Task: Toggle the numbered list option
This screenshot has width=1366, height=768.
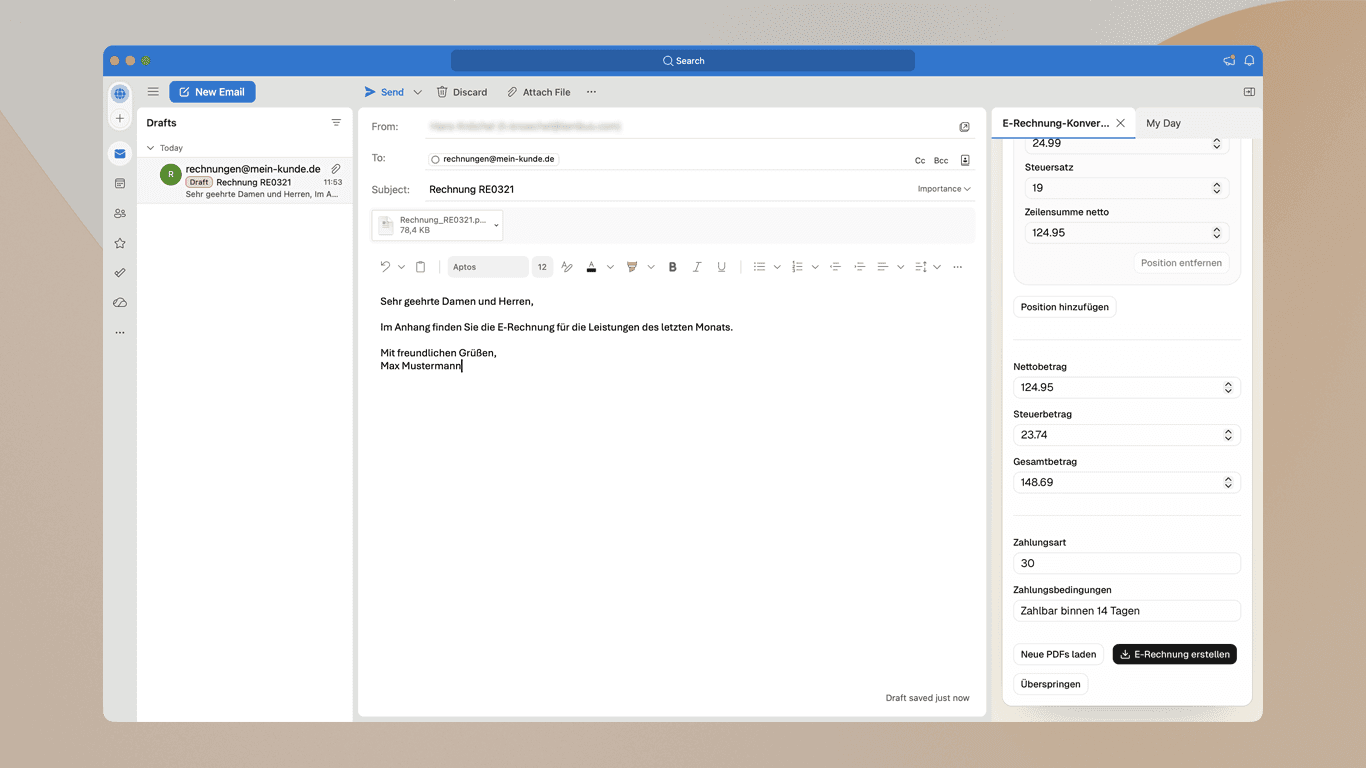Action: tap(797, 266)
